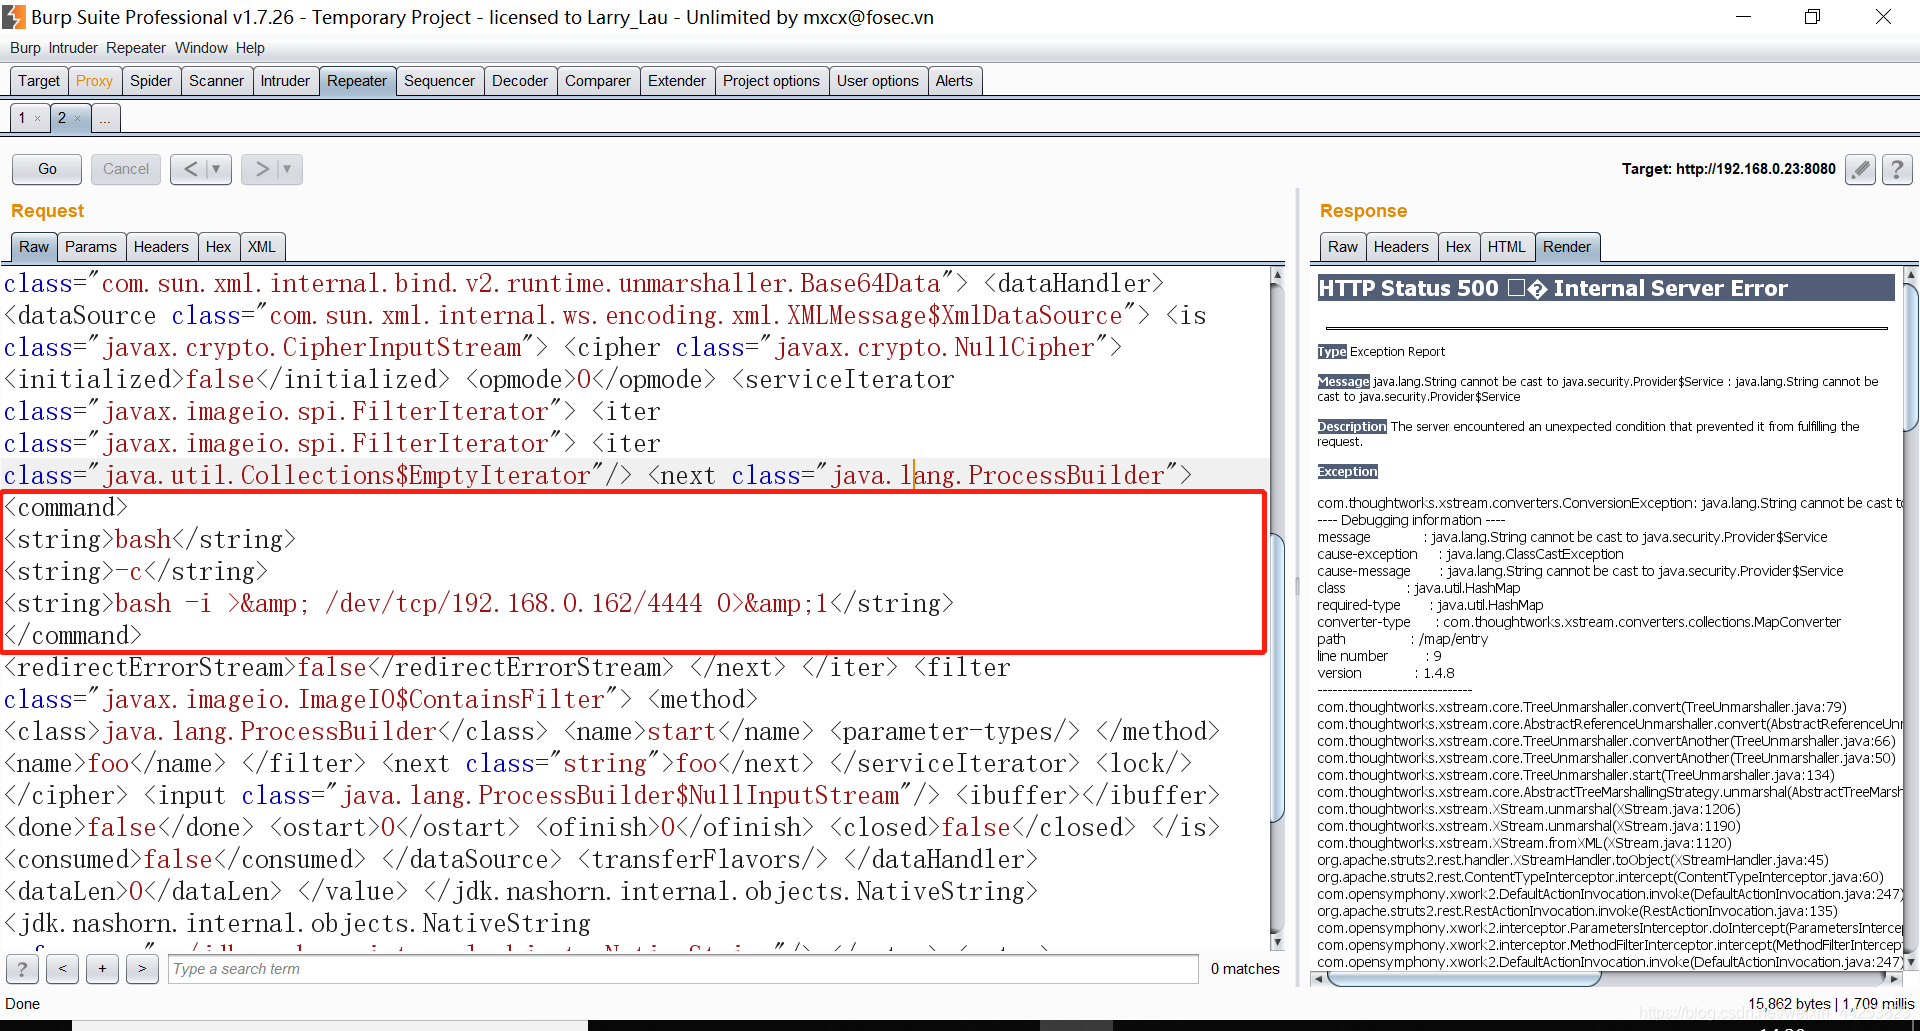Switch to the Target tab

(x=39, y=81)
